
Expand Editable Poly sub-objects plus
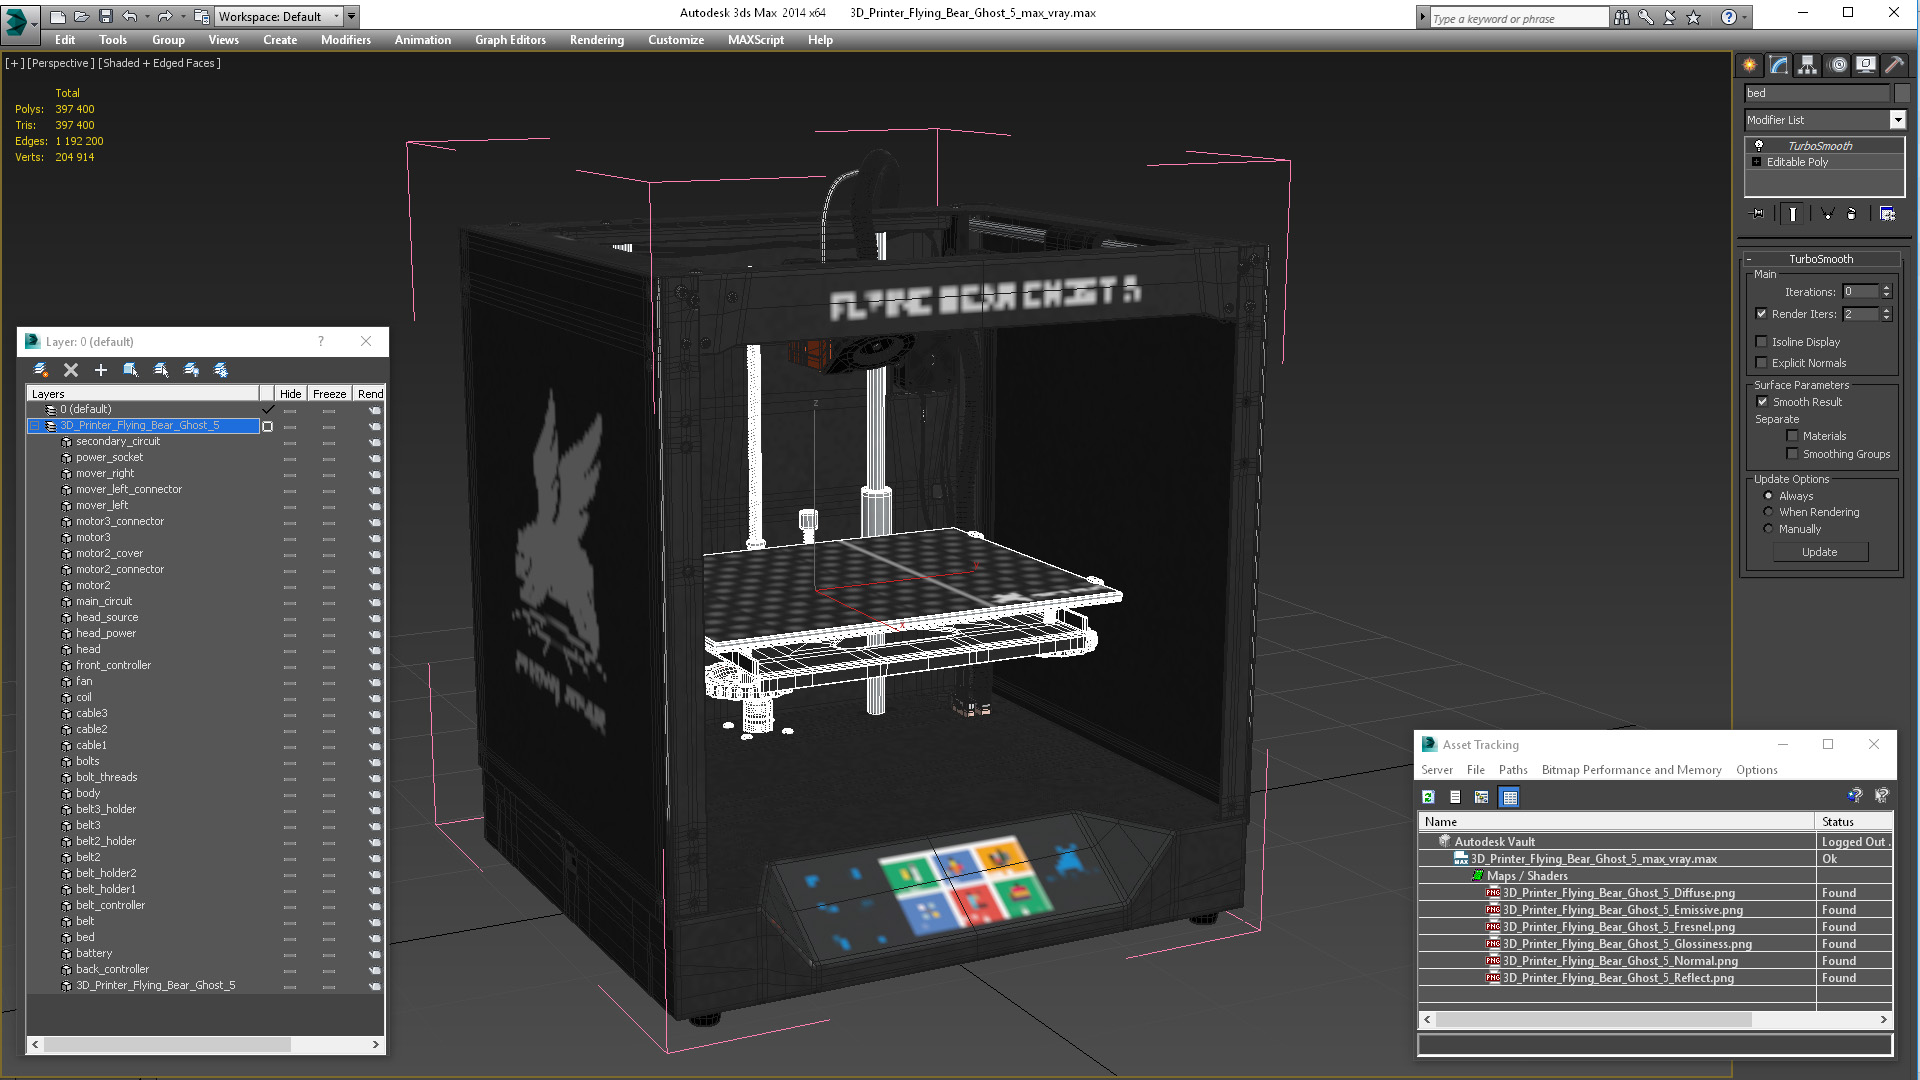point(1756,162)
